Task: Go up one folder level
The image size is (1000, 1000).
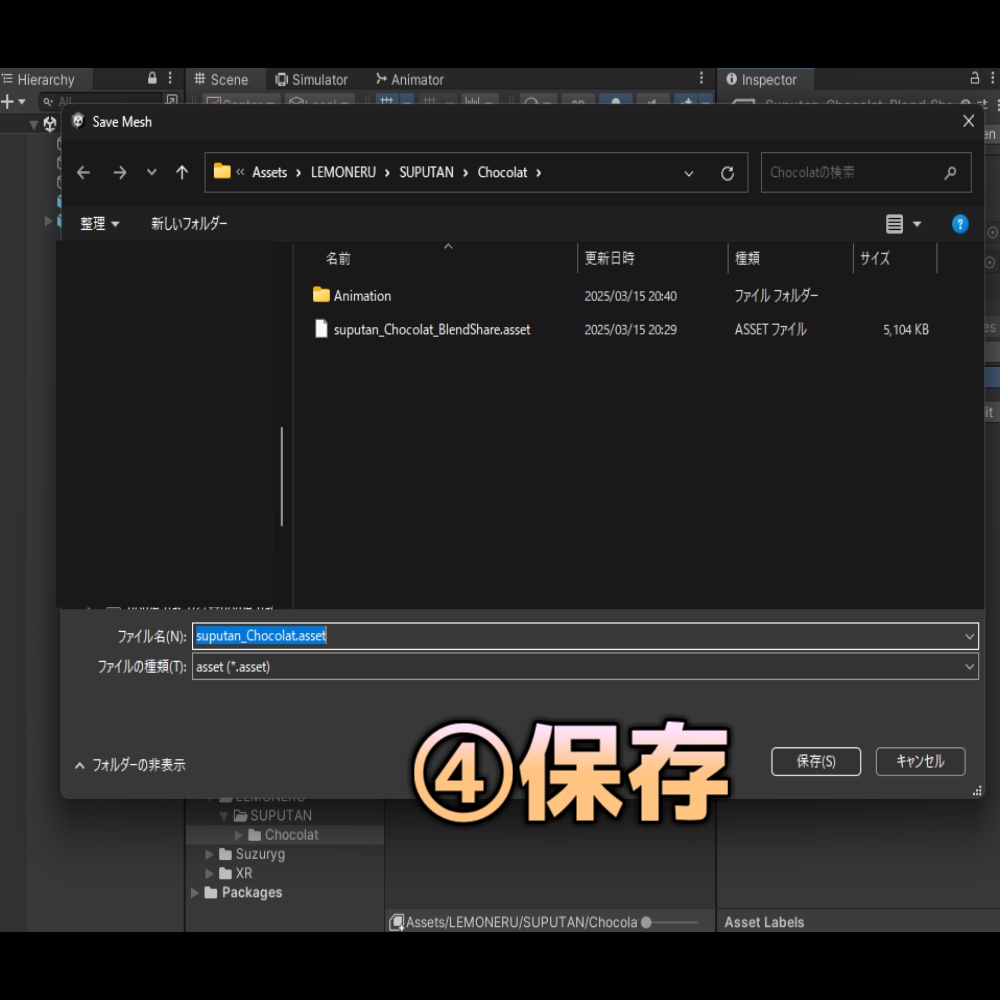Action: point(182,172)
